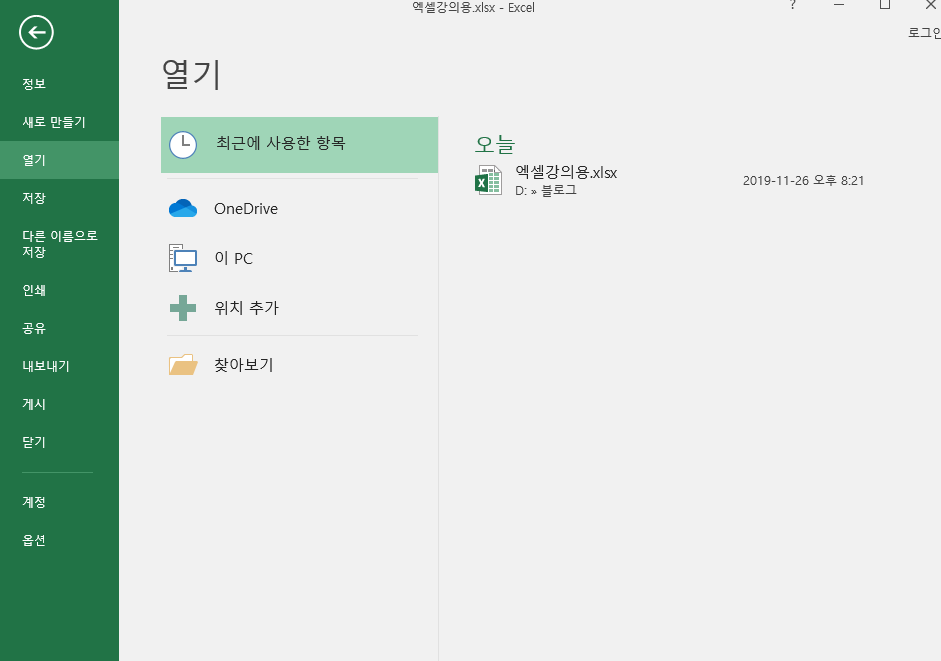941x661 pixels.
Task: Select the 이 PC label
Action: click(233, 259)
